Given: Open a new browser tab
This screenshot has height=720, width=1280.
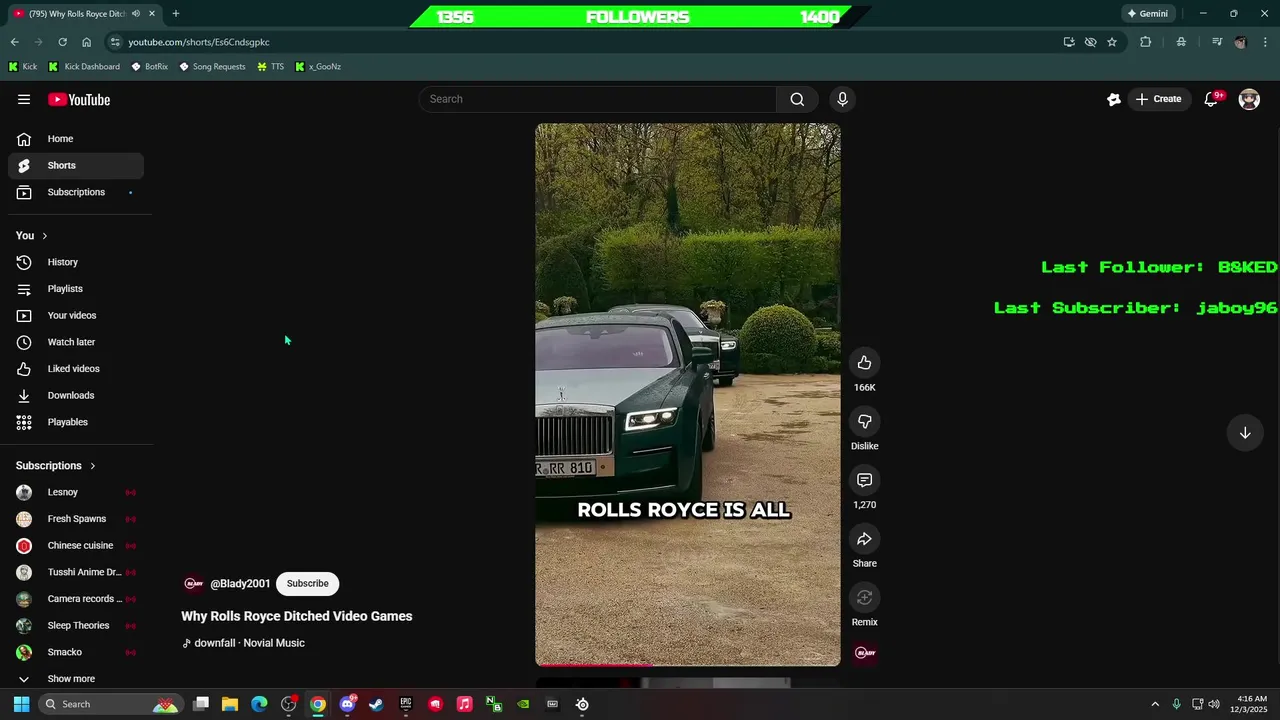Looking at the screenshot, I should [x=175, y=14].
